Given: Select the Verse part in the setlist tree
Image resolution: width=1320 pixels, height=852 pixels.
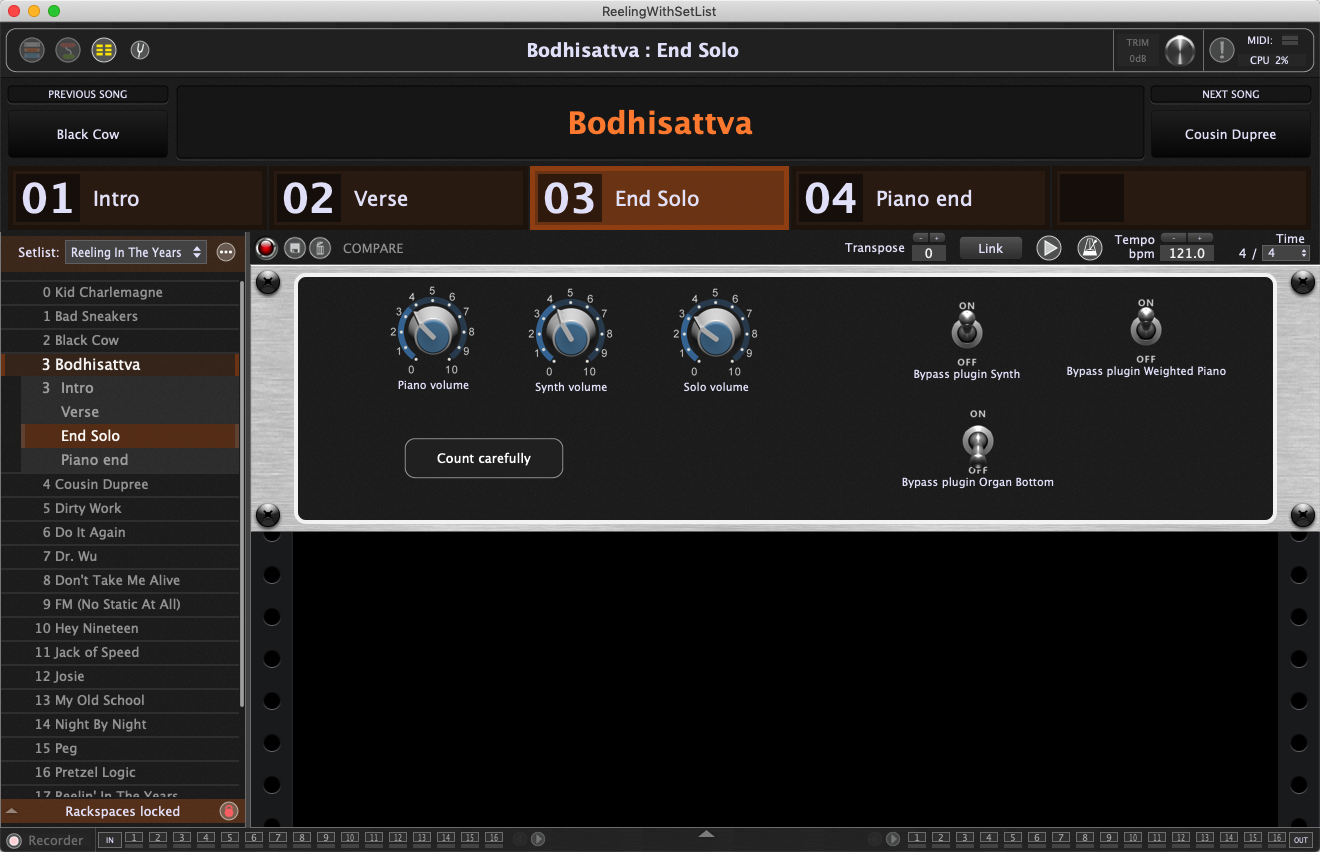Looking at the screenshot, I should click(130, 412).
